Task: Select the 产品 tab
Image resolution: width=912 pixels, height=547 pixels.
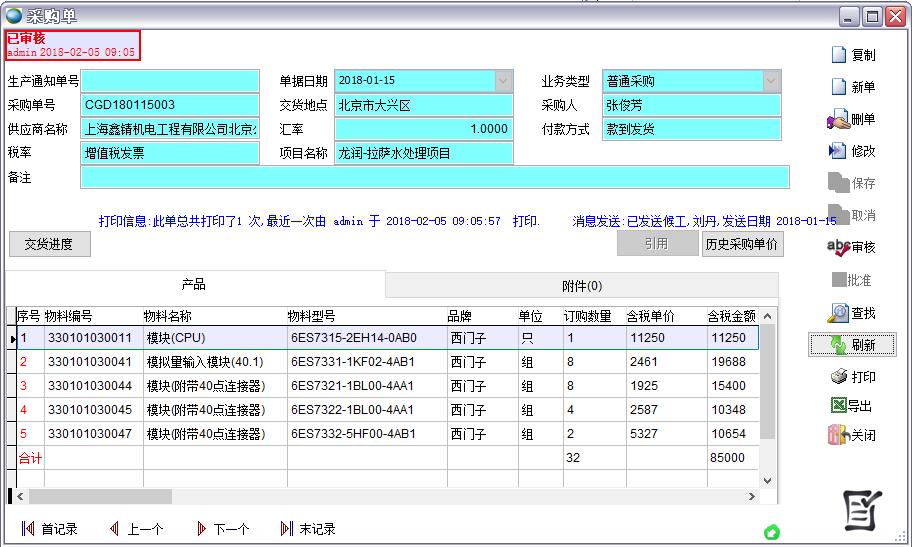Action: coord(194,285)
